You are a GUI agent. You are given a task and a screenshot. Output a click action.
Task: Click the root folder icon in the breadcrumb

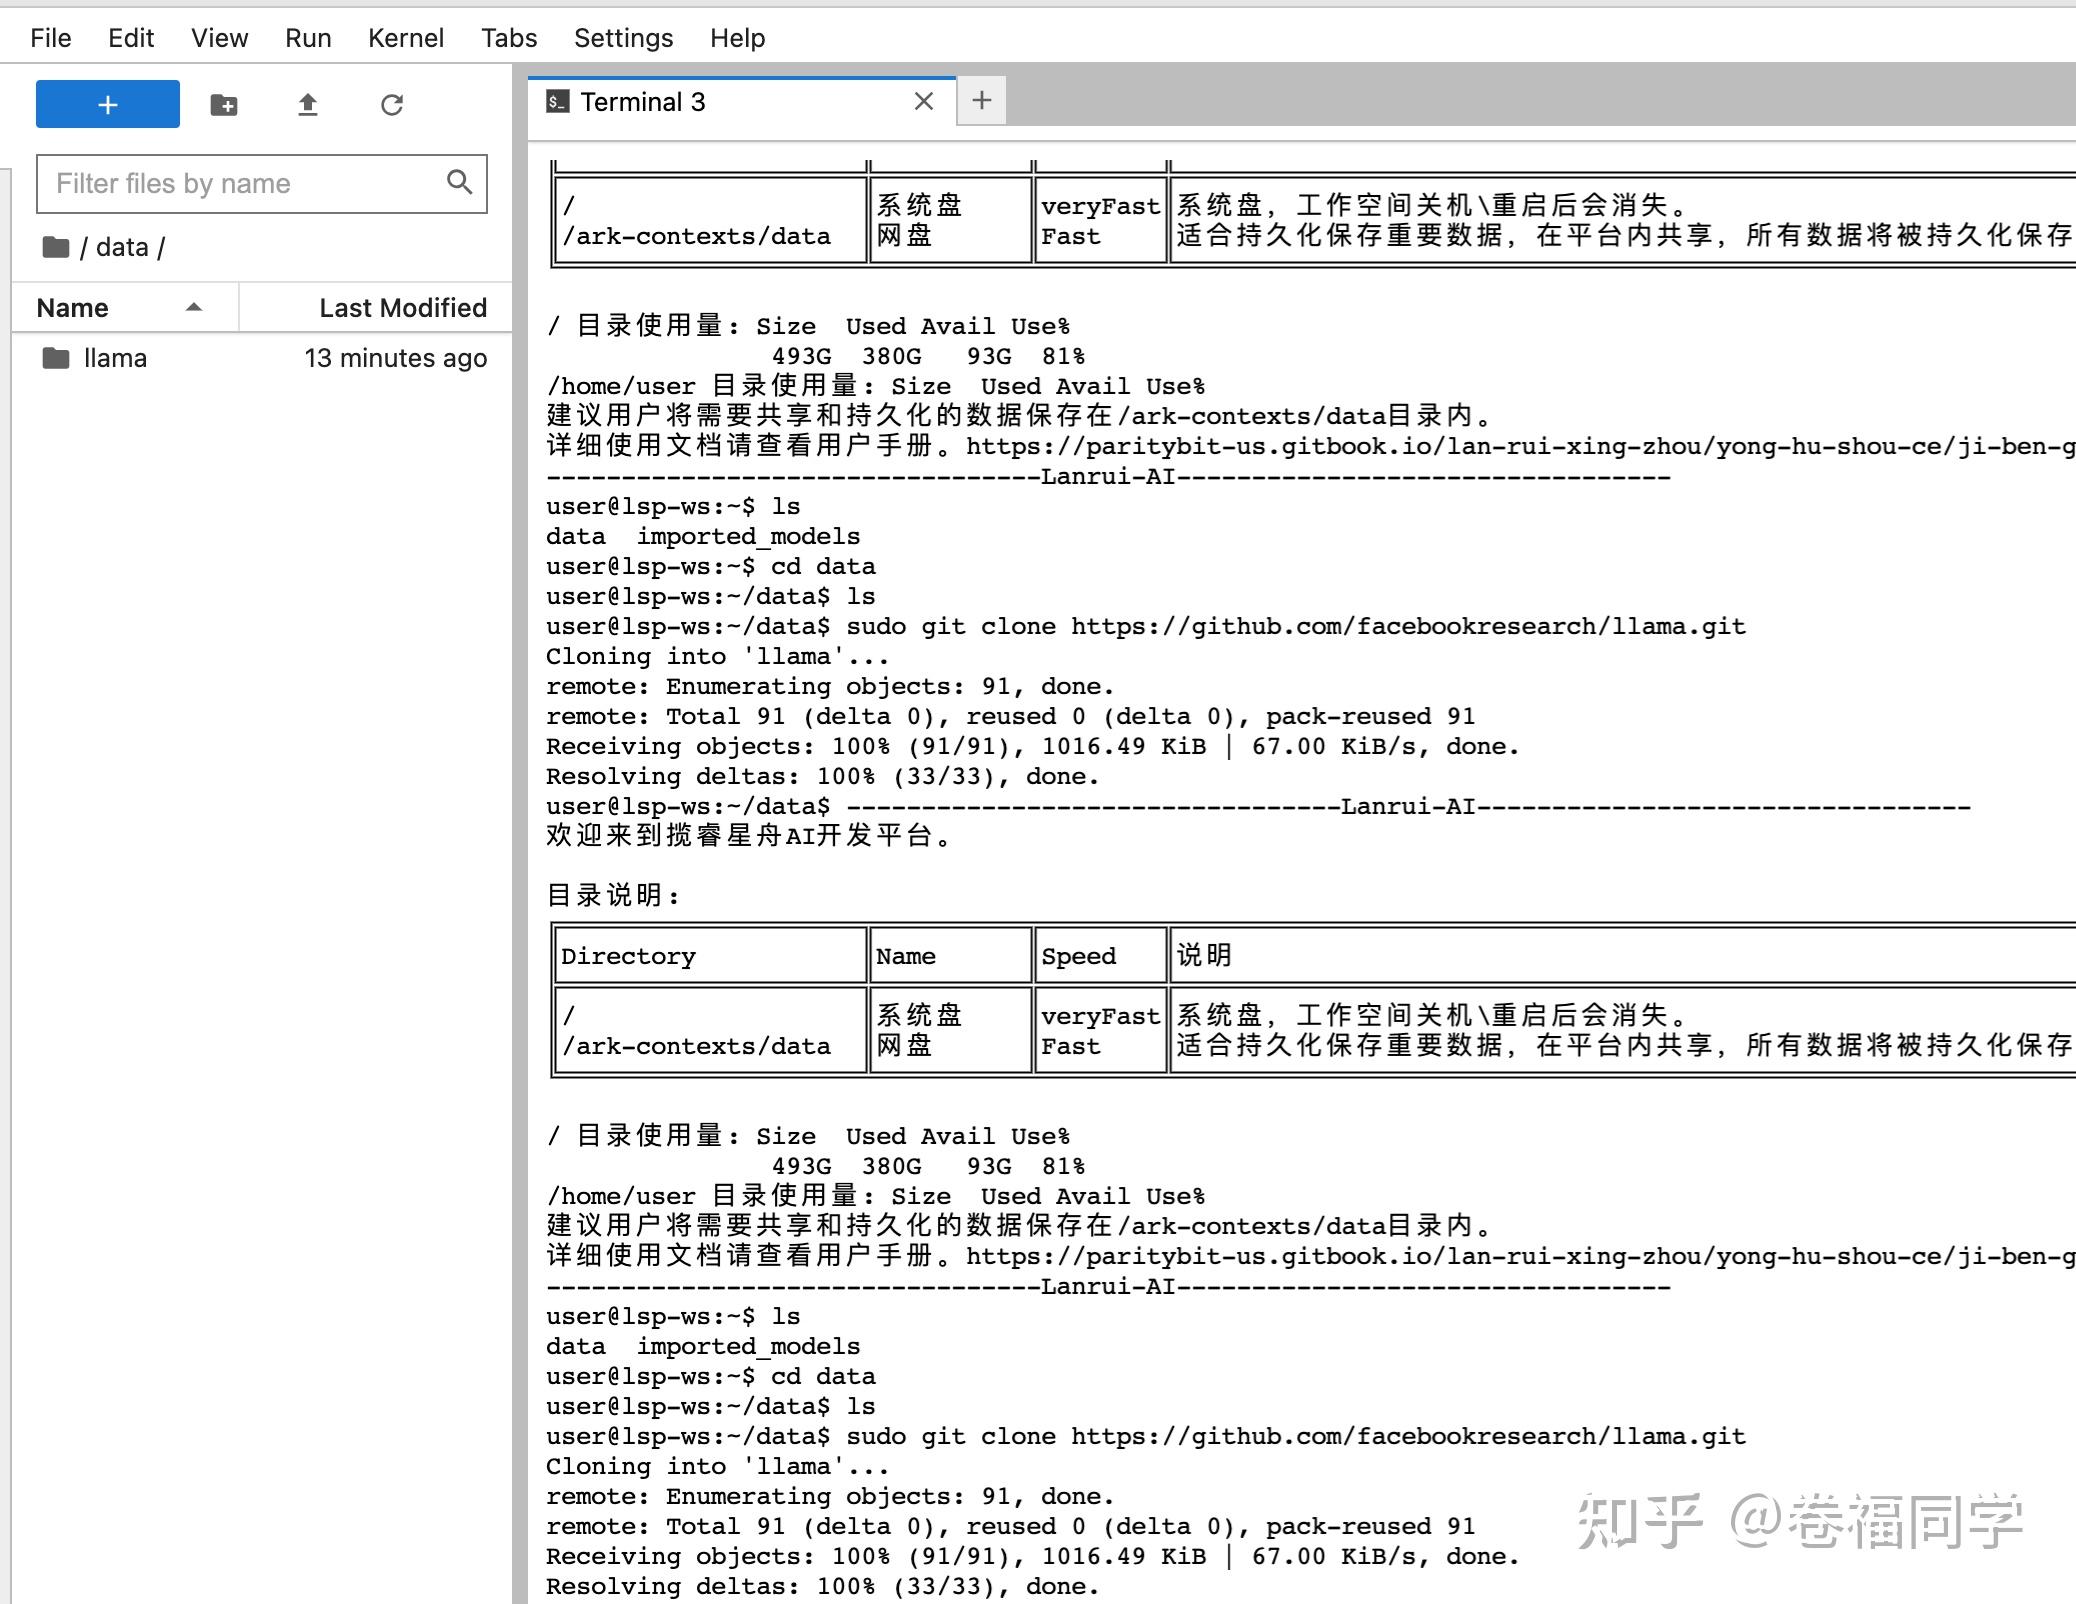[57, 246]
